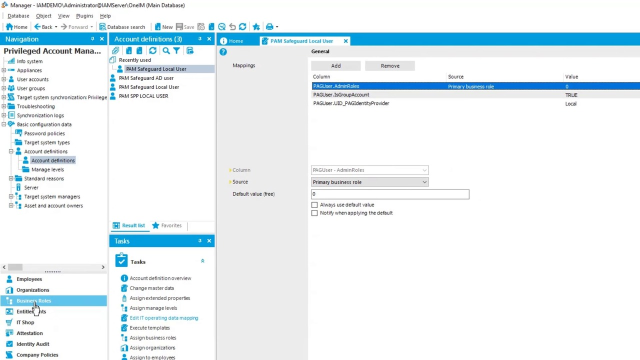The width and height of the screenshot is (640, 360).
Task: Close the PAM Safeguard Local User tab
Action: (x=346, y=41)
